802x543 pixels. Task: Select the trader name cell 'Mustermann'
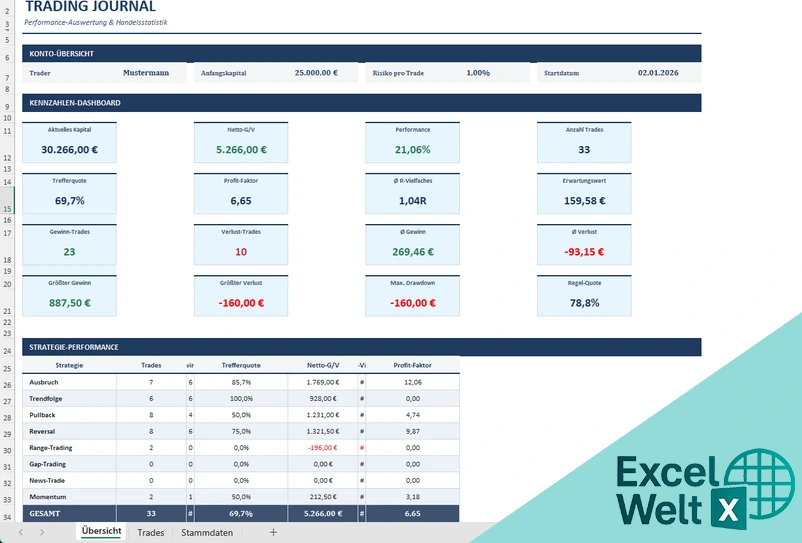146,73
